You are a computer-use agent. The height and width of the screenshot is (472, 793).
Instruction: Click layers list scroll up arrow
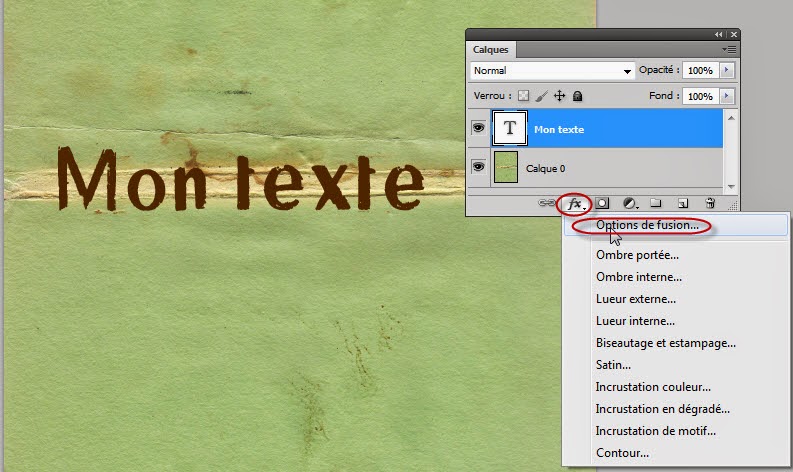click(x=731, y=118)
